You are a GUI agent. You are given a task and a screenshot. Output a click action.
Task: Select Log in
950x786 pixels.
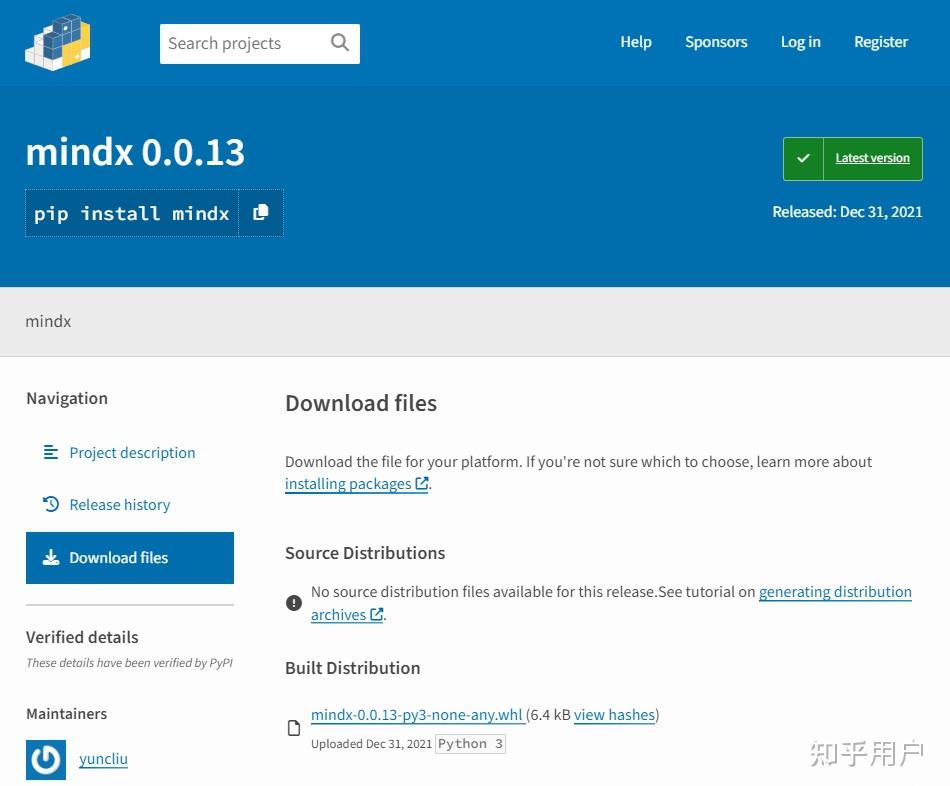tap(800, 42)
